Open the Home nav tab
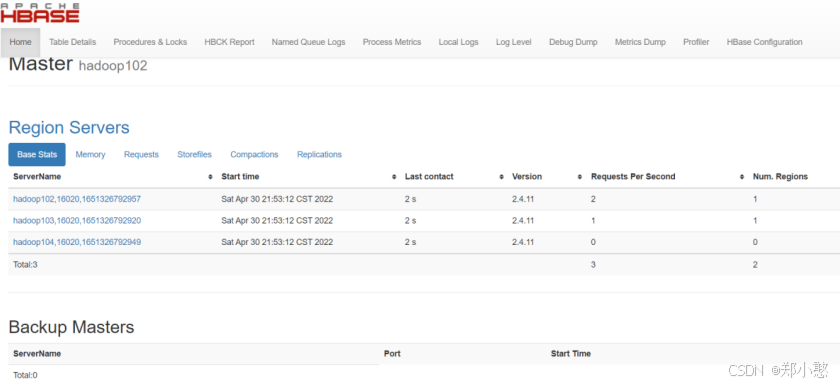840x386 pixels. [20, 42]
